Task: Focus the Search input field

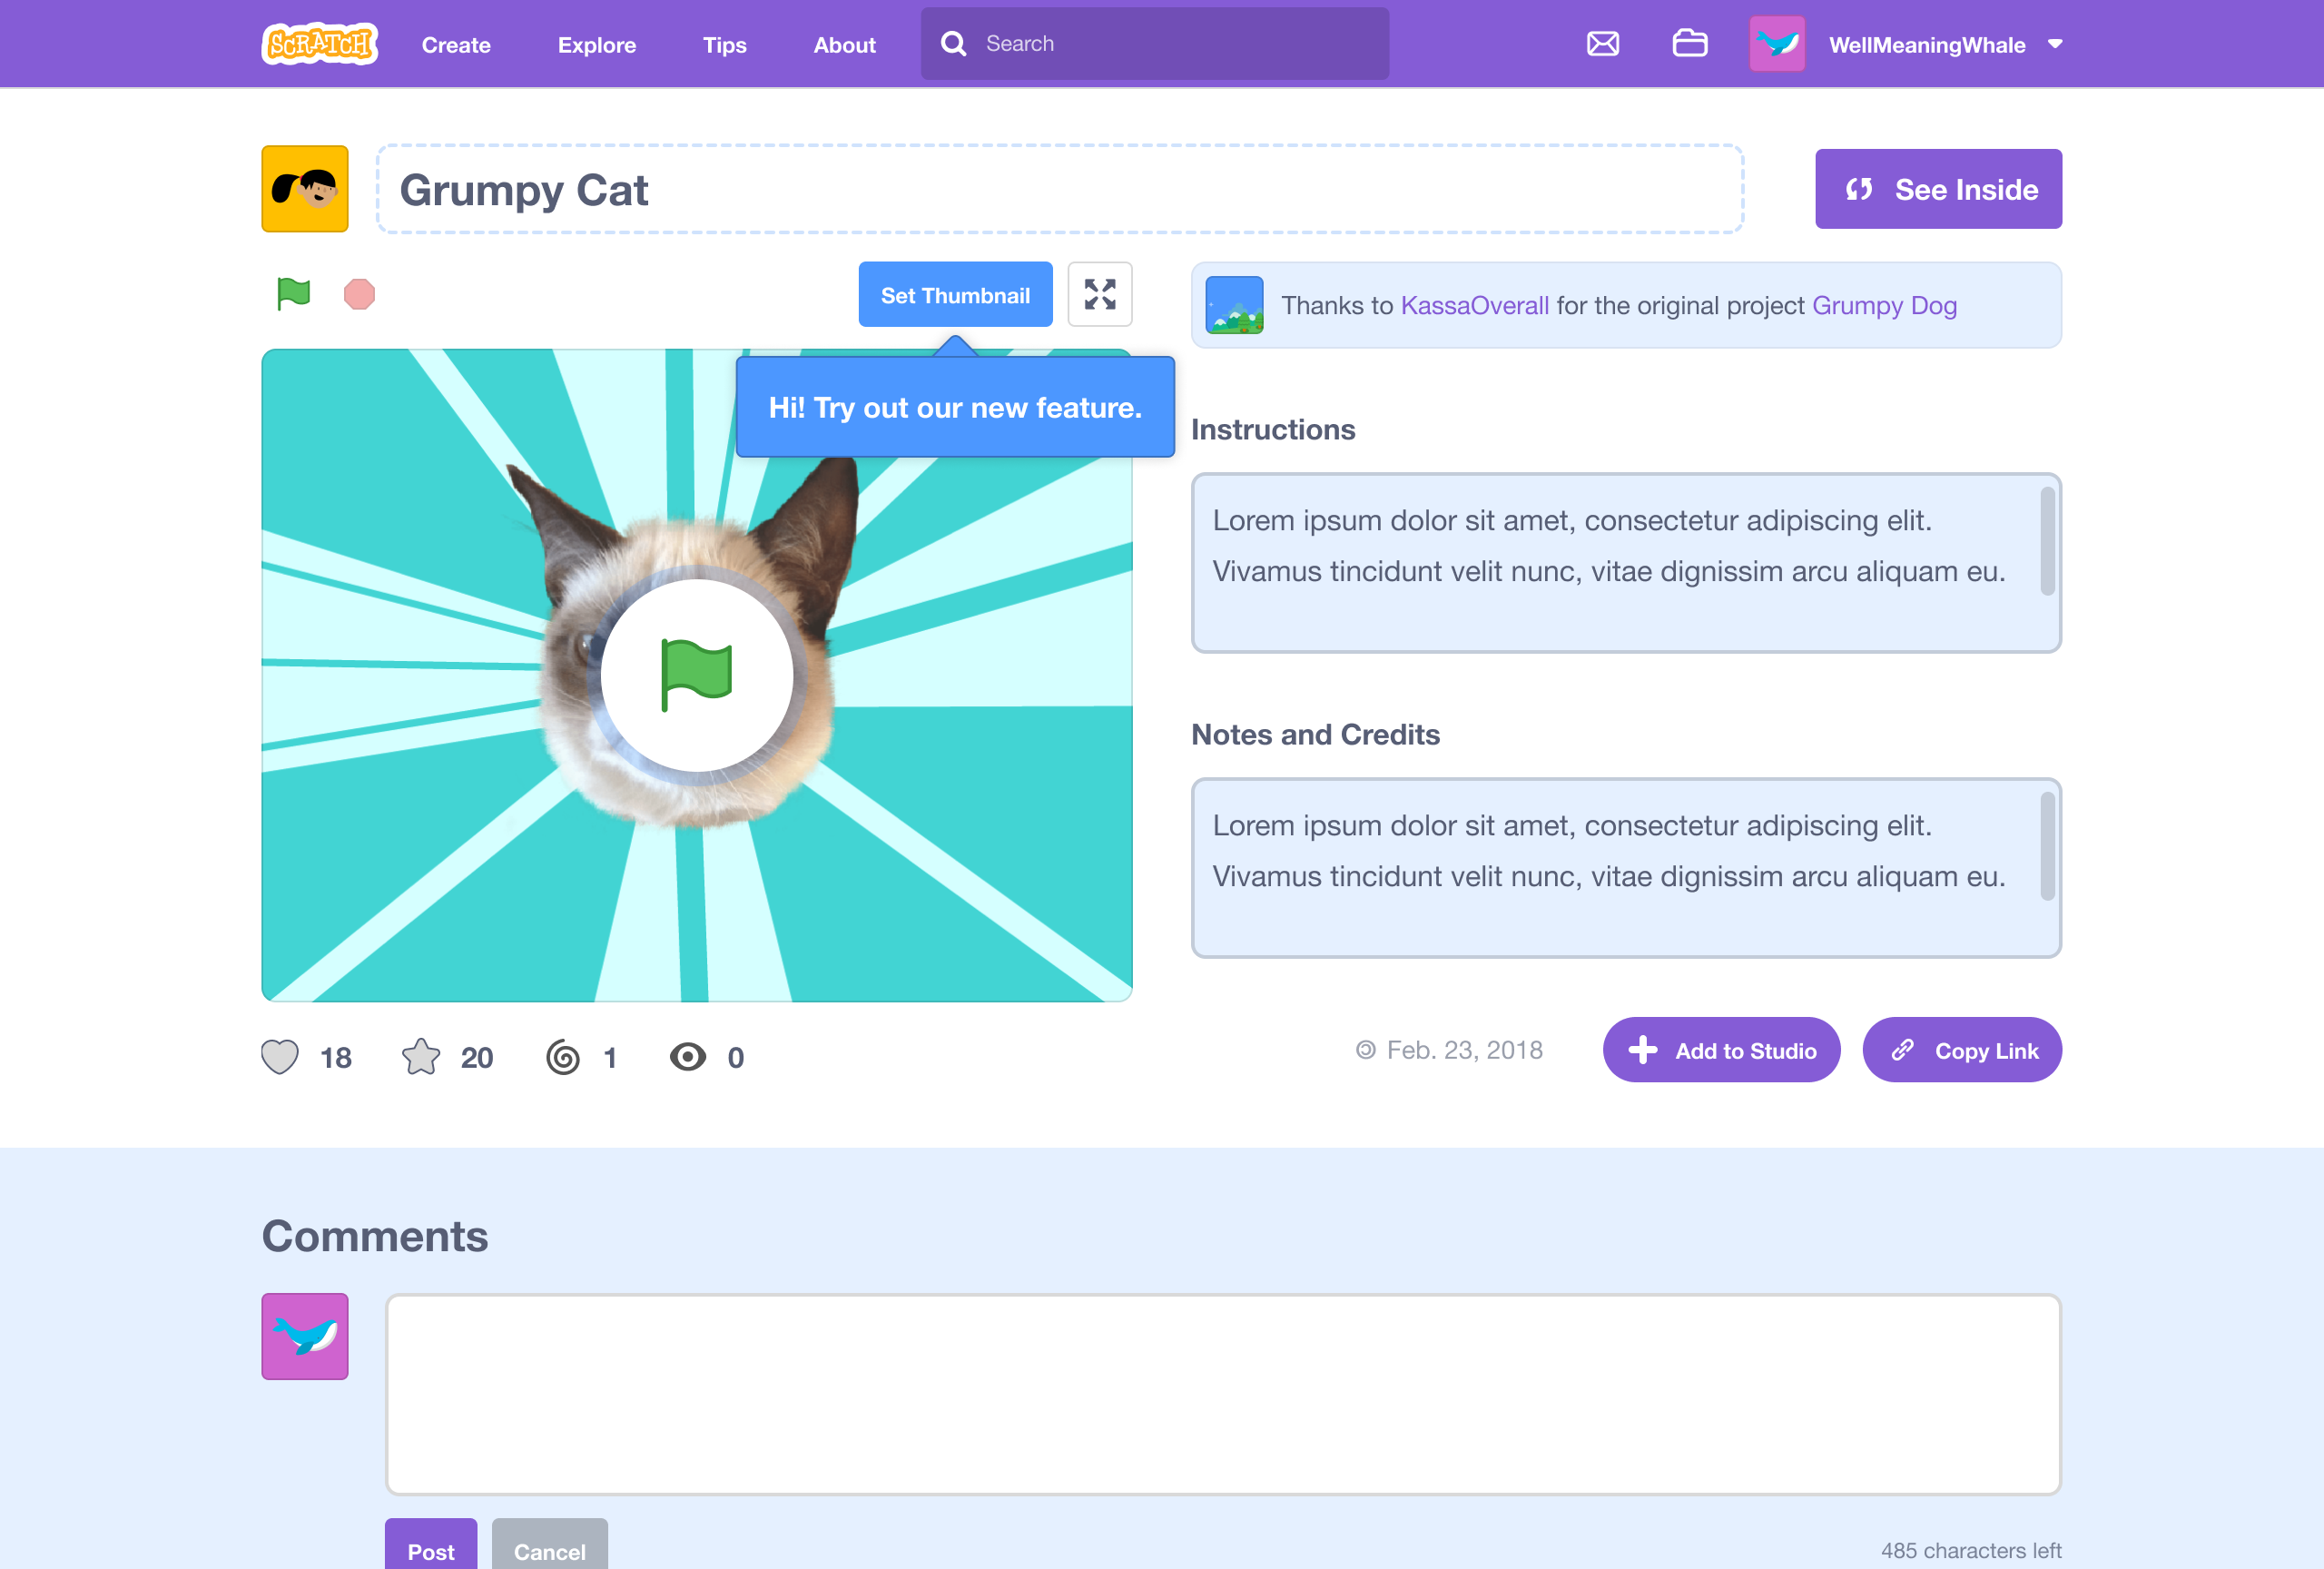Action: pos(1155,44)
